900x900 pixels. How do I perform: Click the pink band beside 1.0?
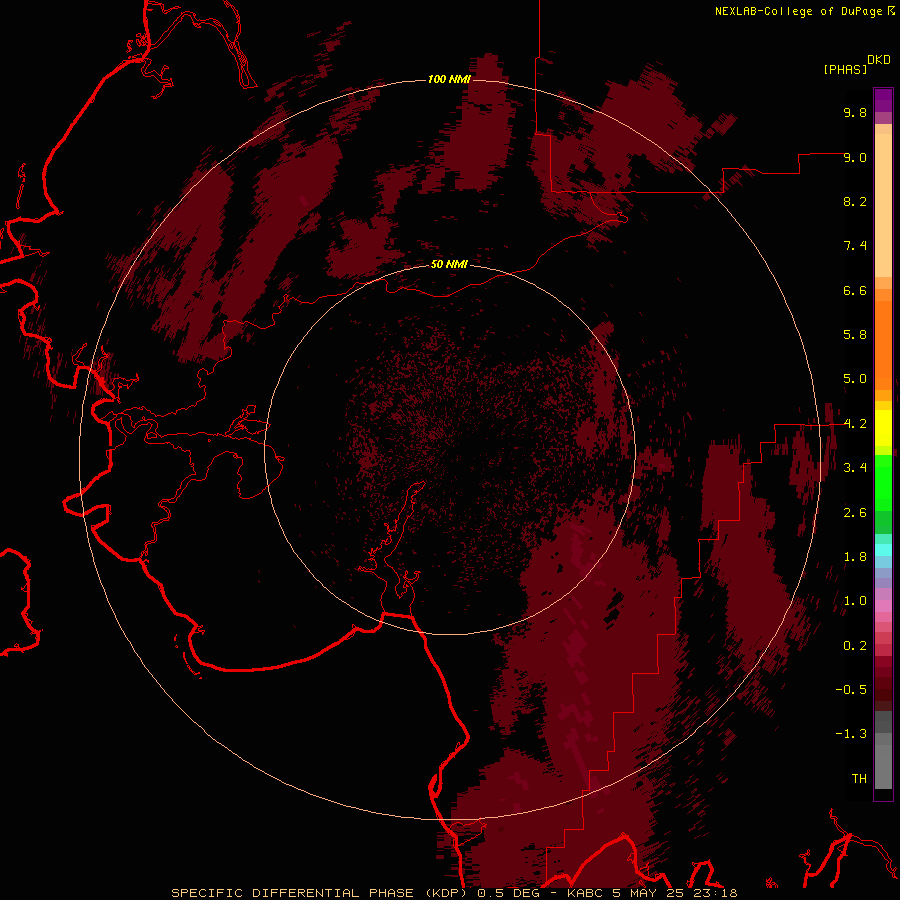pyautogui.click(x=883, y=606)
